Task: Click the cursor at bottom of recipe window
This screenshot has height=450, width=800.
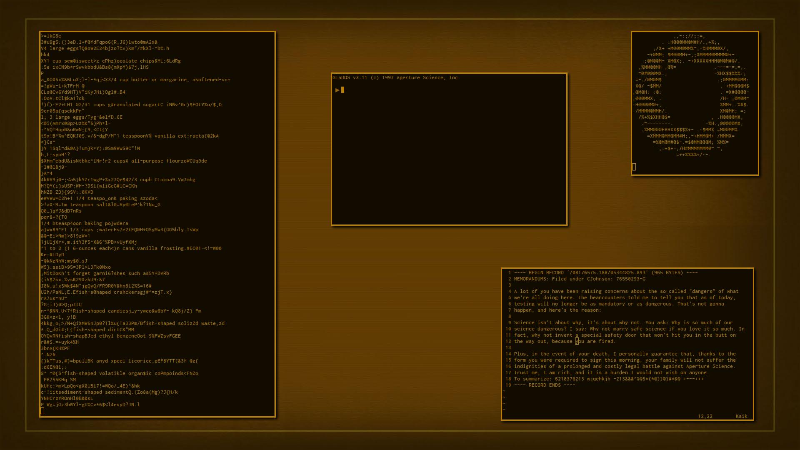Action: coord(42,411)
